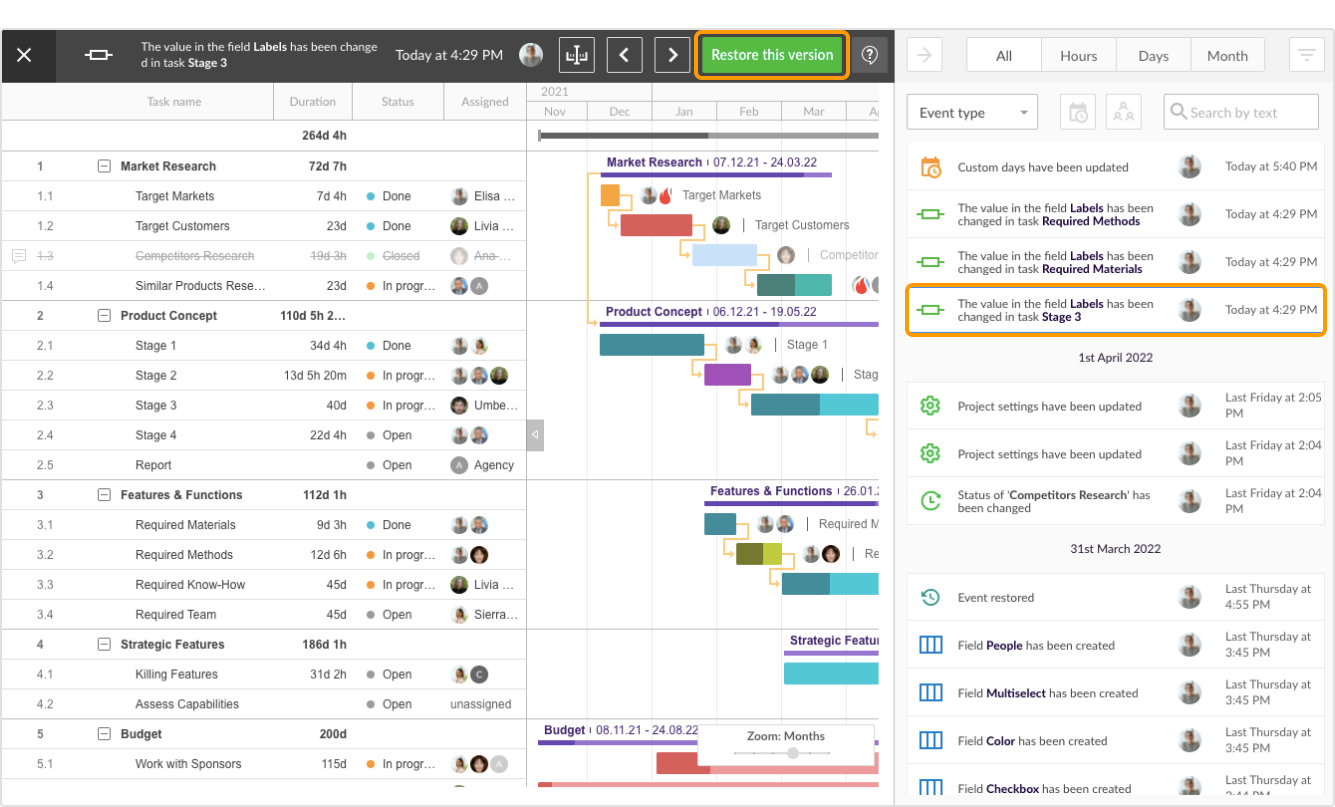Click the Restore this version button
Image resolution: width=1335 pixels, height=807 pixels.
pos(771,55)
